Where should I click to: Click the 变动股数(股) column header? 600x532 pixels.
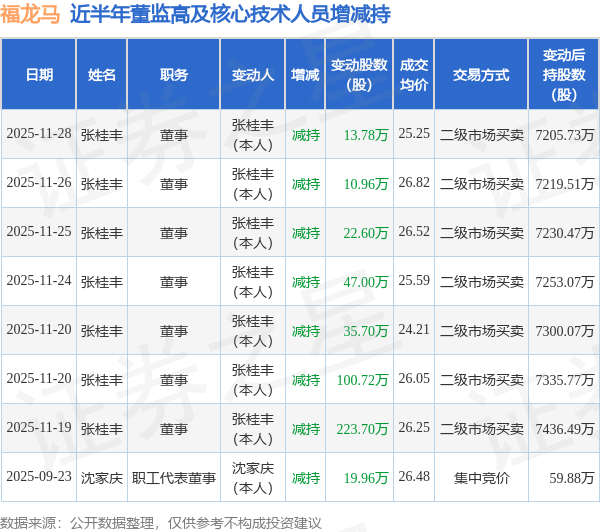pyautogui.click(x=359, y=75)
